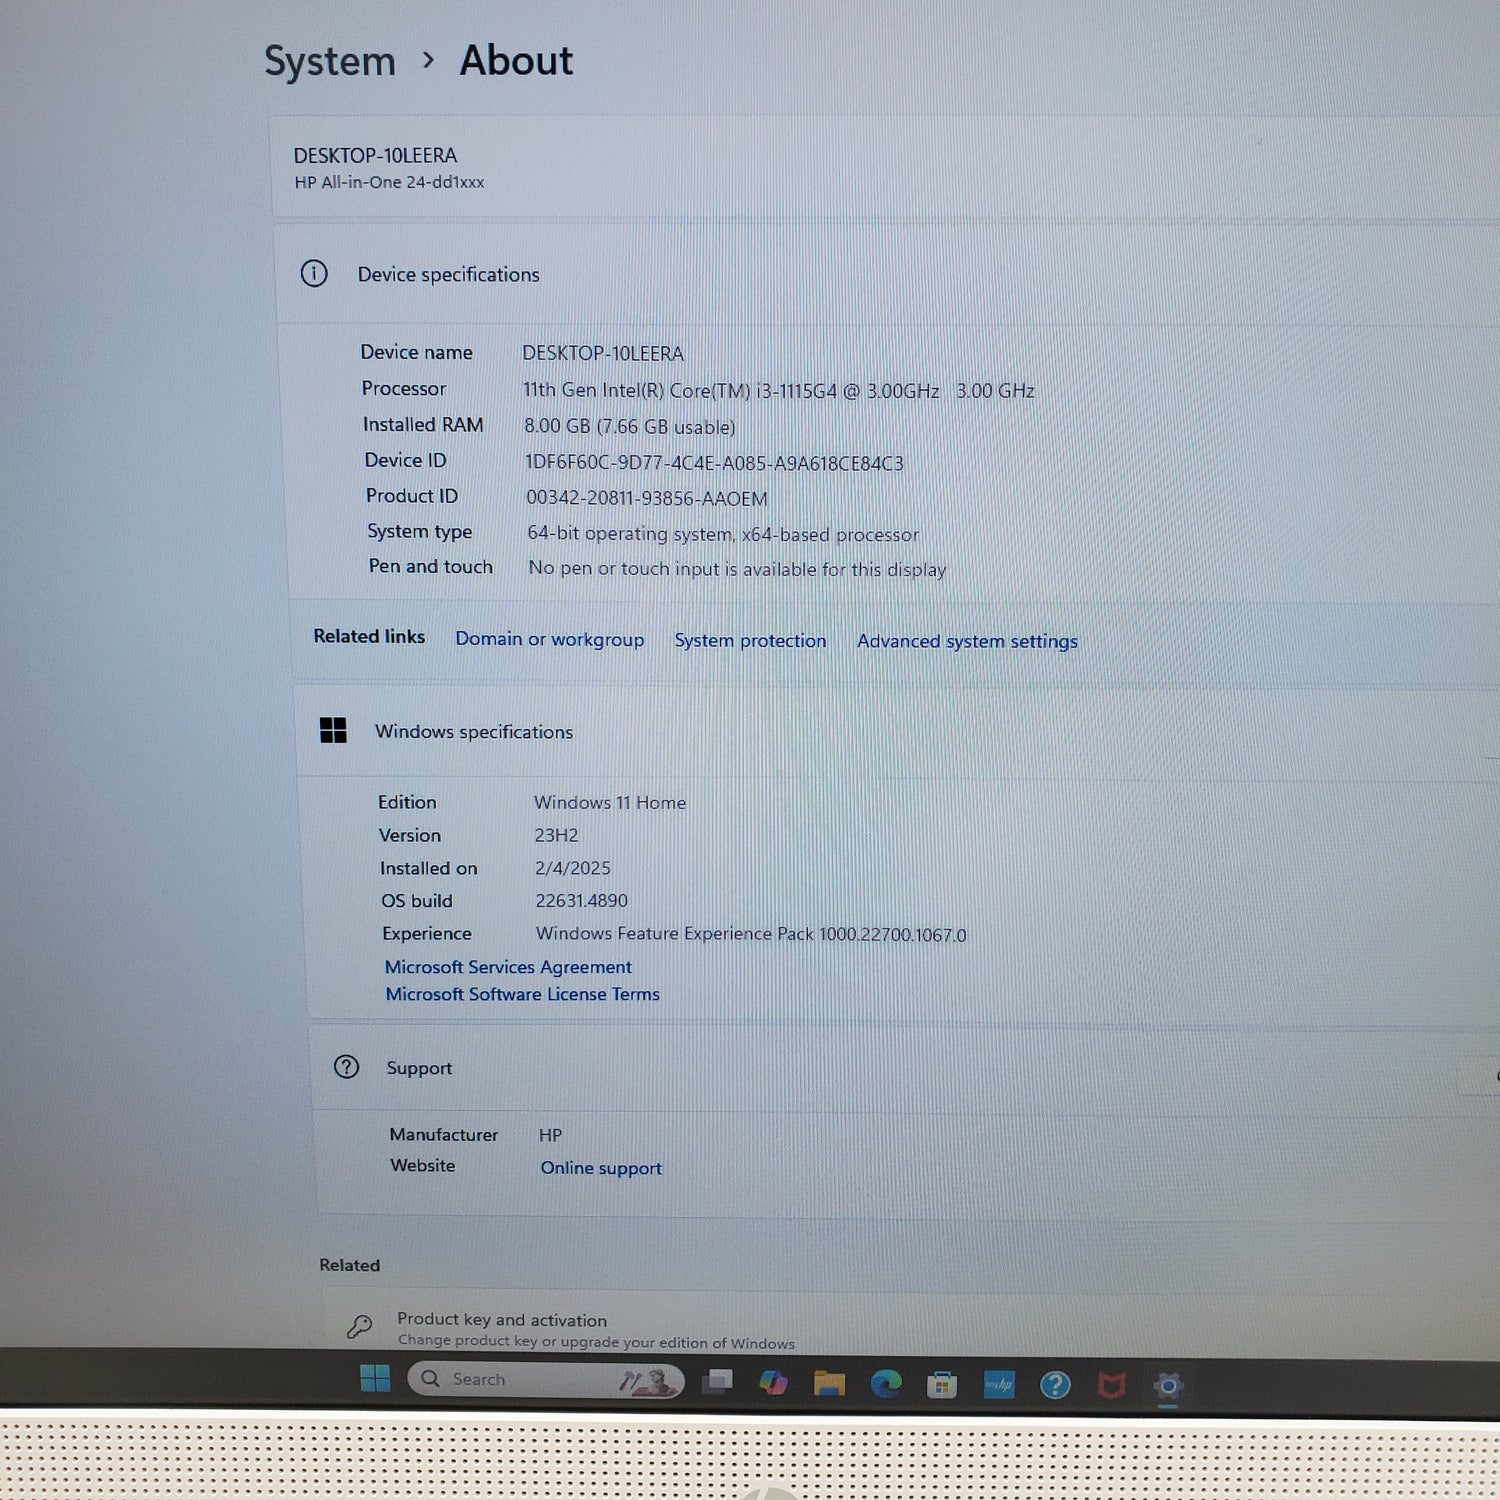Click the Installed RAM label
Viewport: 1500px width, 1500px height.
(423, 424)
